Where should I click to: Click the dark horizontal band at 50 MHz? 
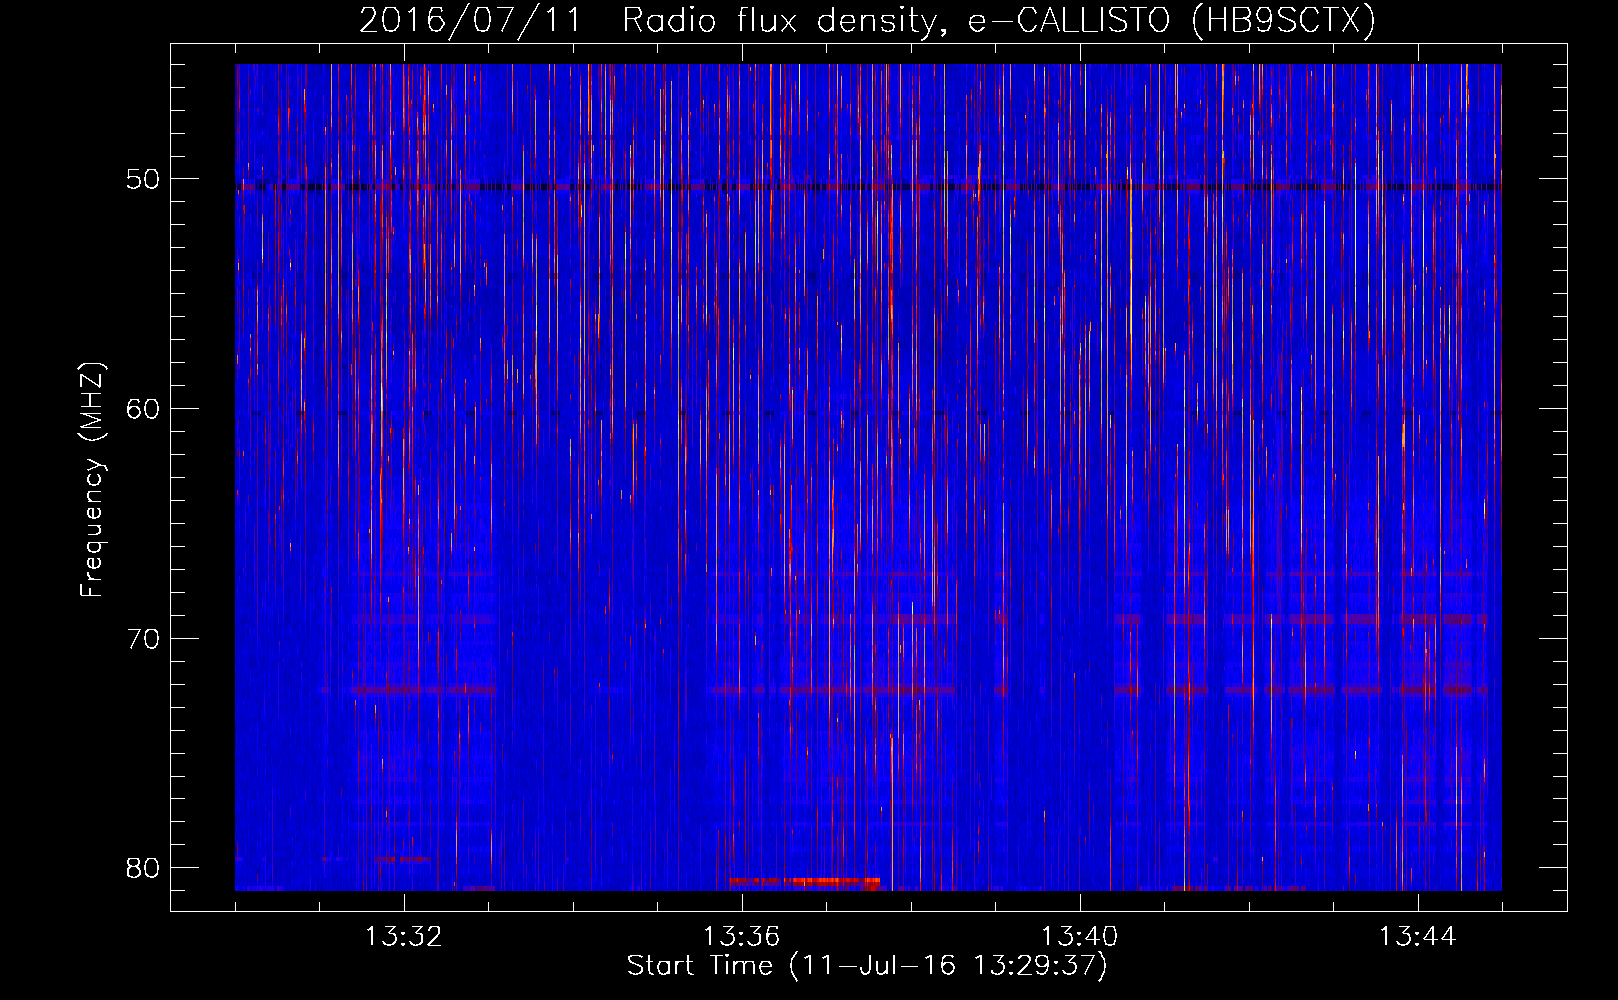point(868,186)
